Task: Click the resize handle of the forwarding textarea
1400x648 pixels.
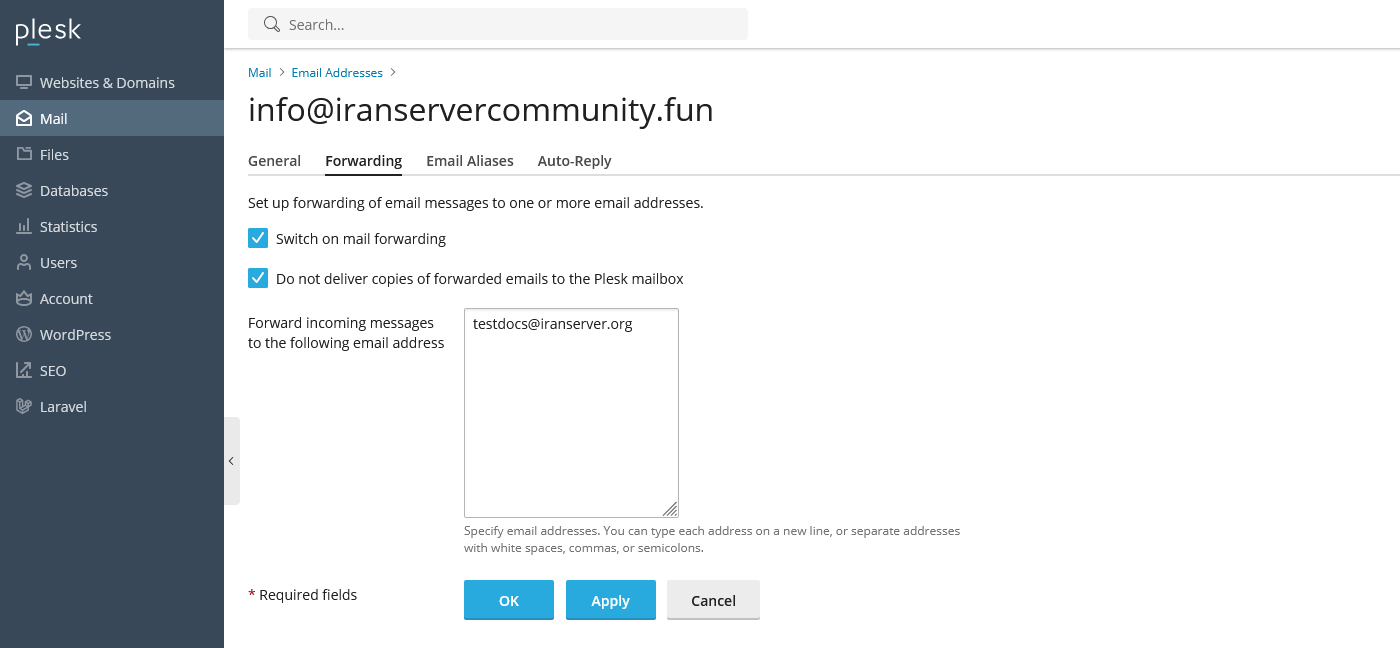Action: point(670,509)
